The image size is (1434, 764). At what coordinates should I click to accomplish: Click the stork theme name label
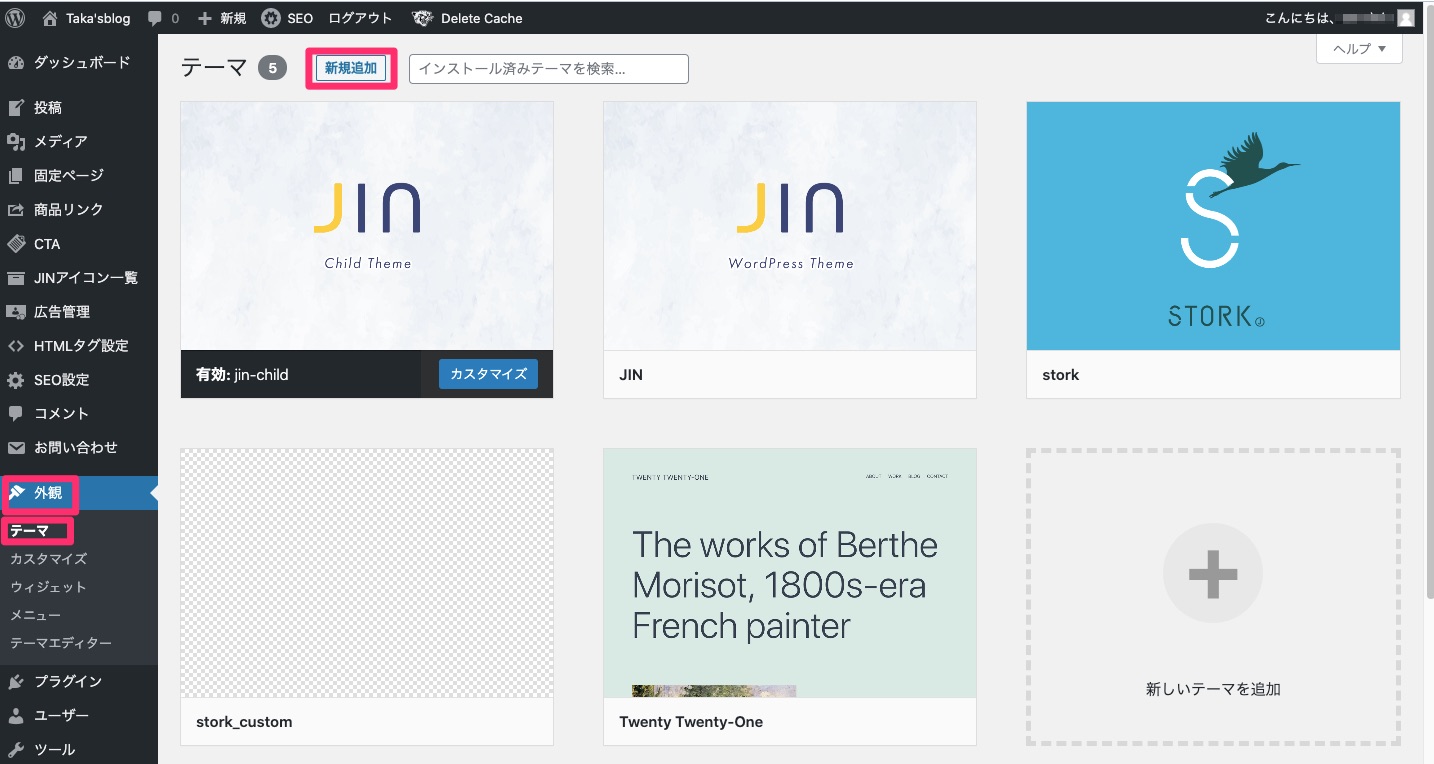(1061, 375)
